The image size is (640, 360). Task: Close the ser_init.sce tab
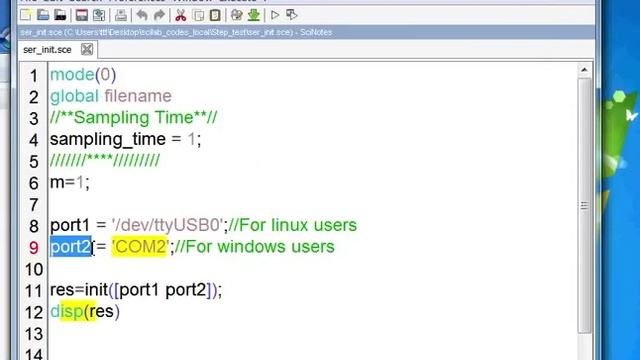coord(87,49)
